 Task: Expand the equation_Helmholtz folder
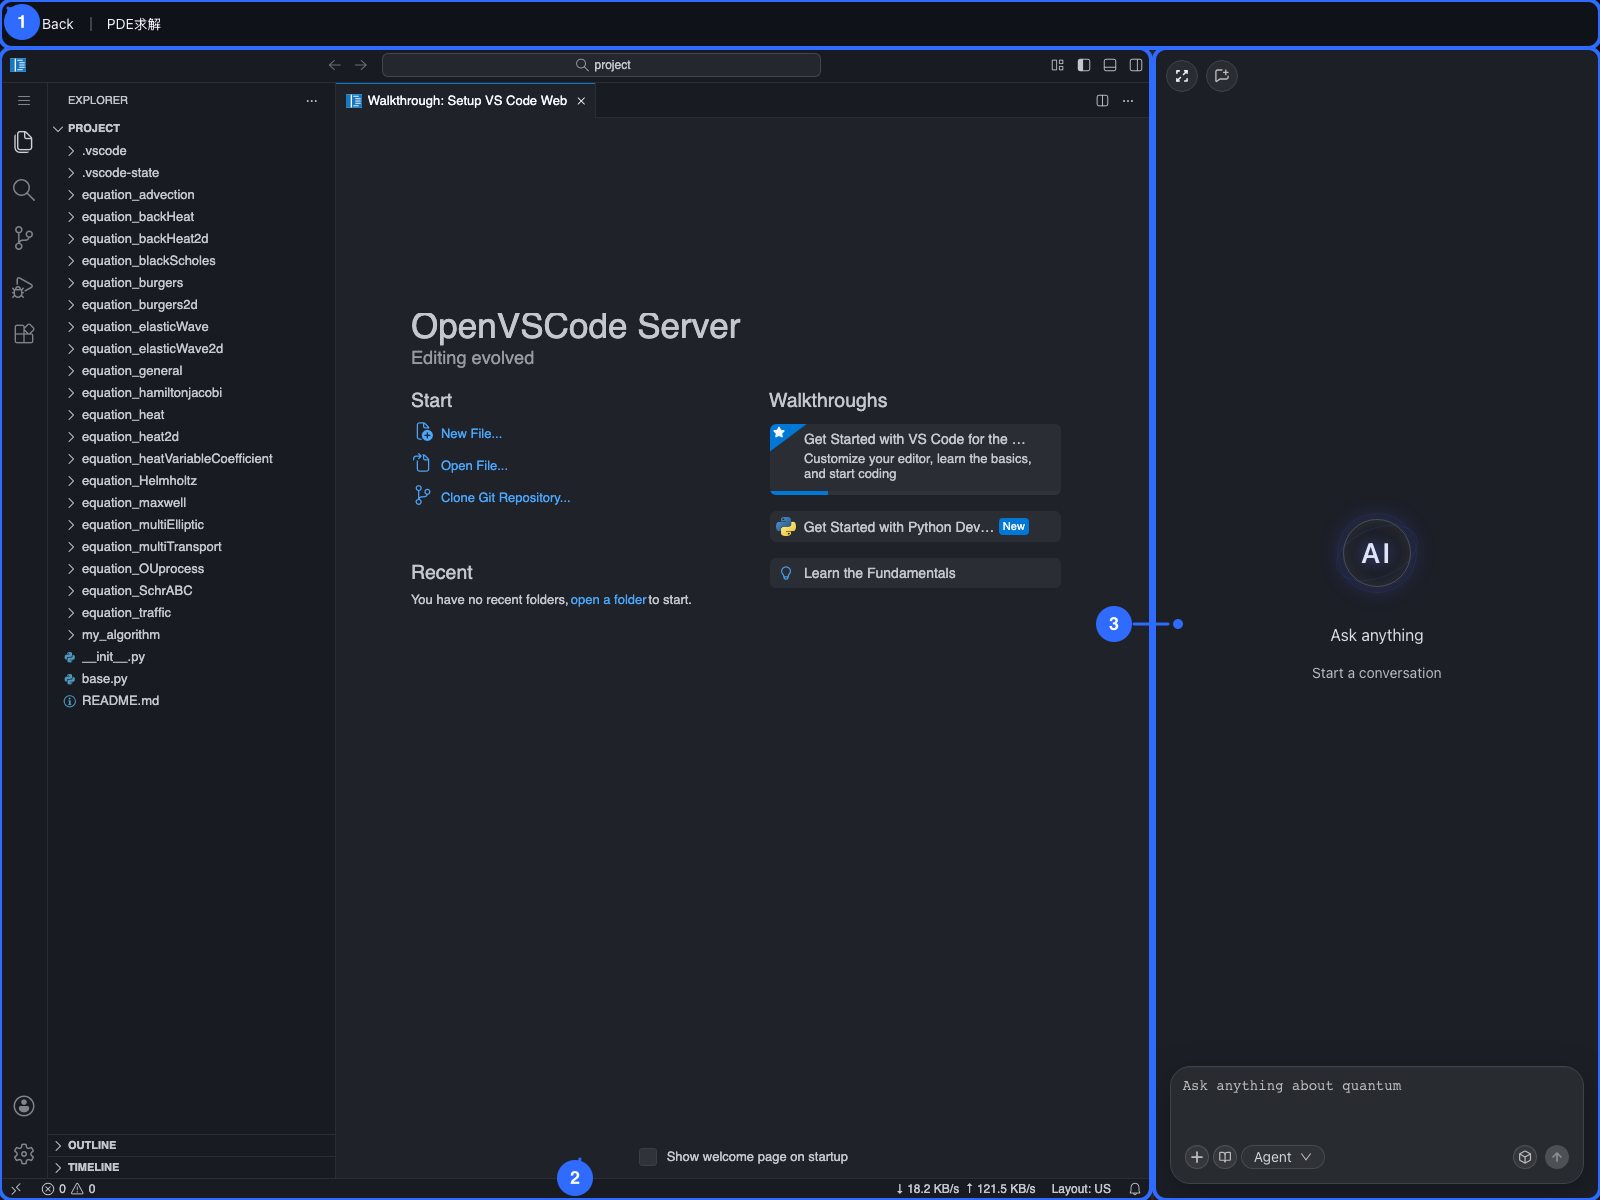(x=192, y=481)
